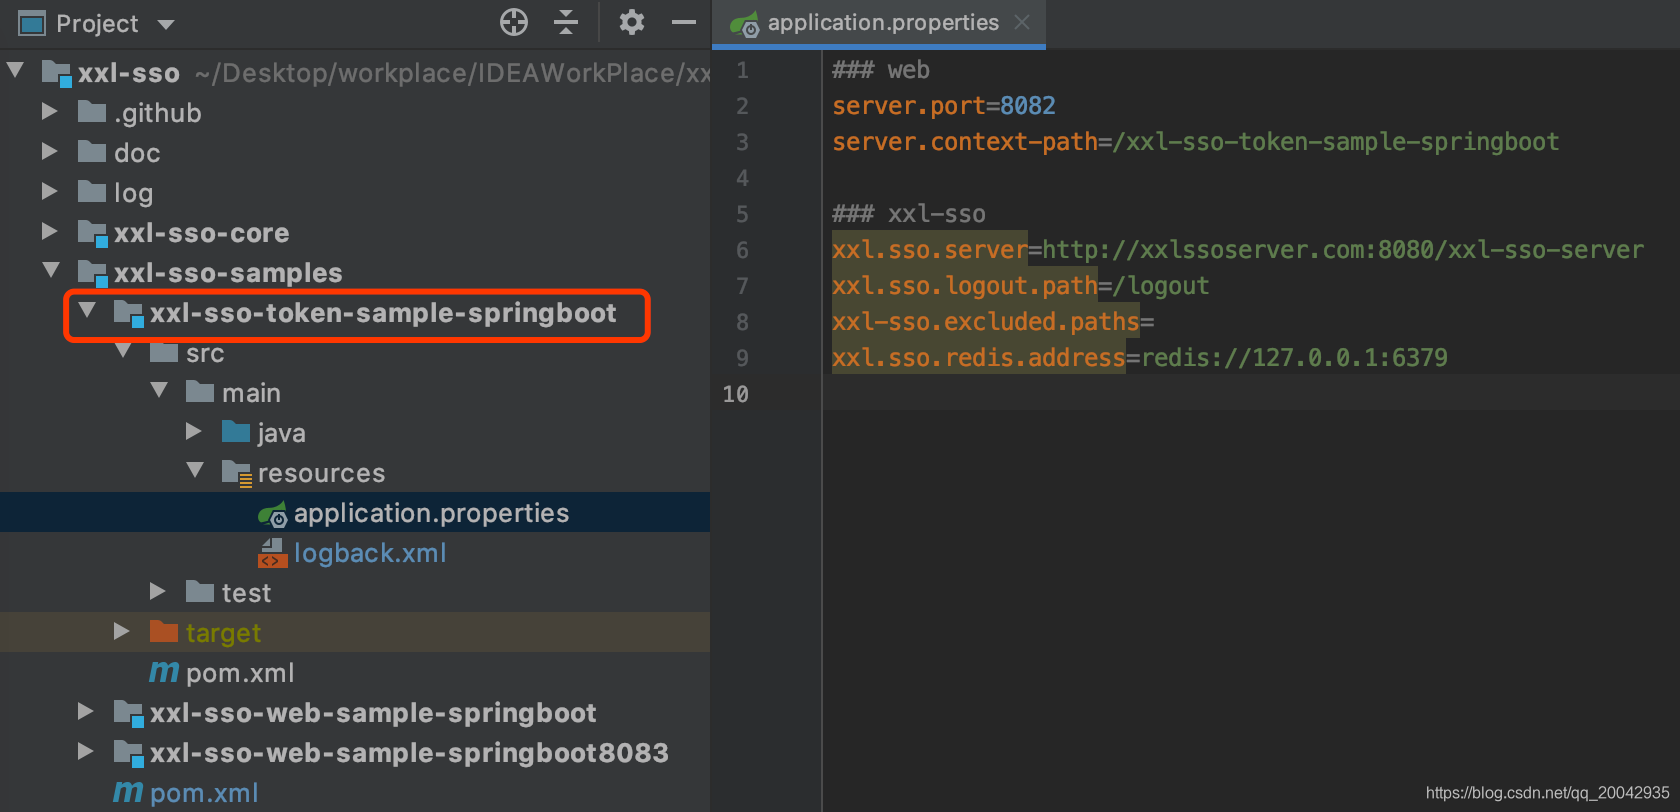Expand the xxl-sso-web-sample-springboot8083 module
Image resolution: width=1680 pixels, height=812 pixels.
pyautogui.click(x=85, y=751)
